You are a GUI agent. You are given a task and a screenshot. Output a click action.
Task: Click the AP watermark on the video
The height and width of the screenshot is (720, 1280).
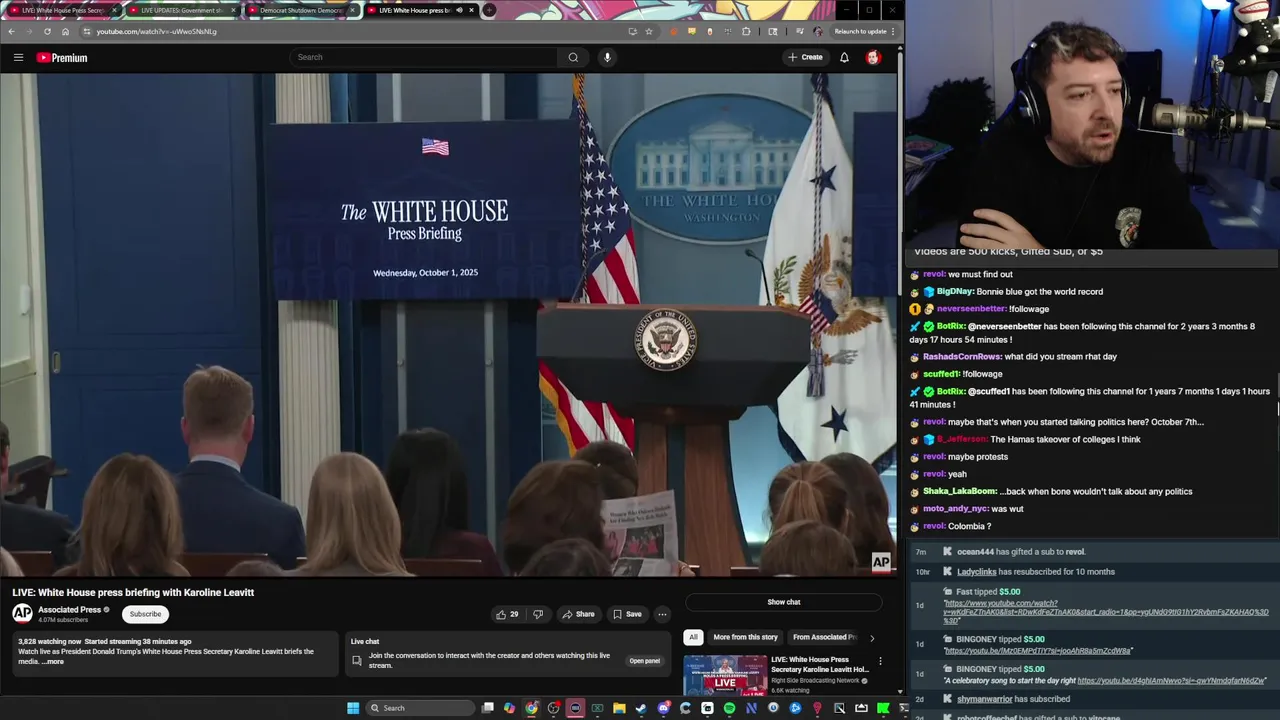(881, 563)
